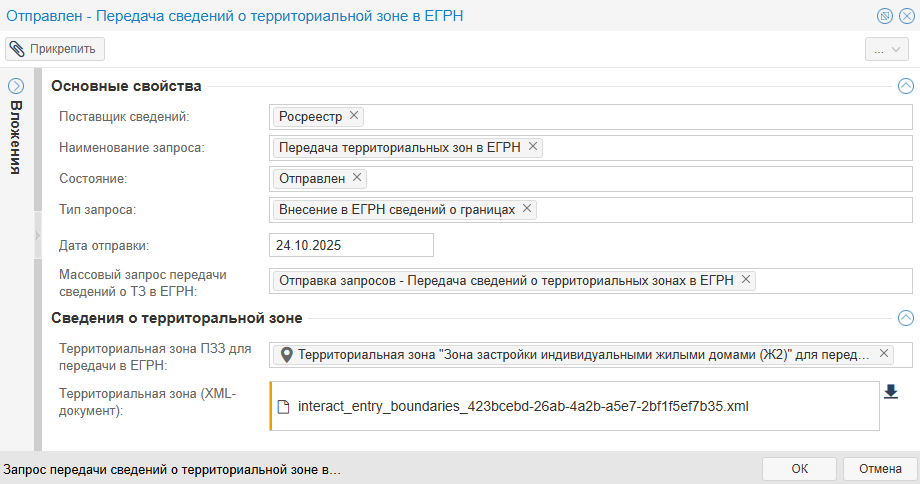Collapse the Основные свойства section

coord(906,86)
